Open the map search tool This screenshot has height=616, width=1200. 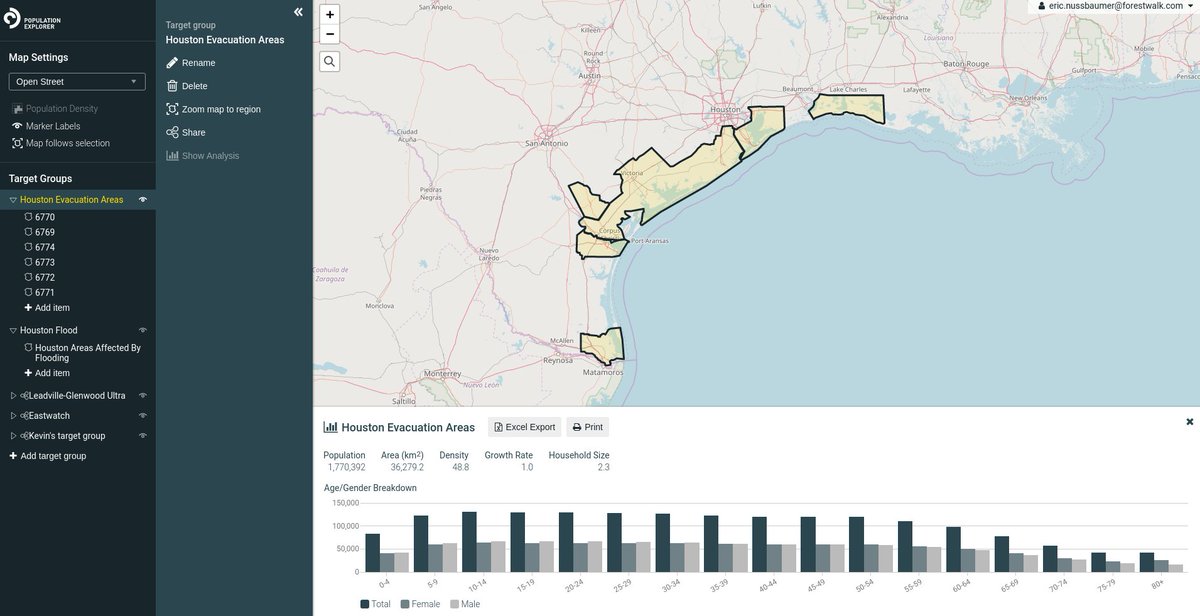coord(330,61)
